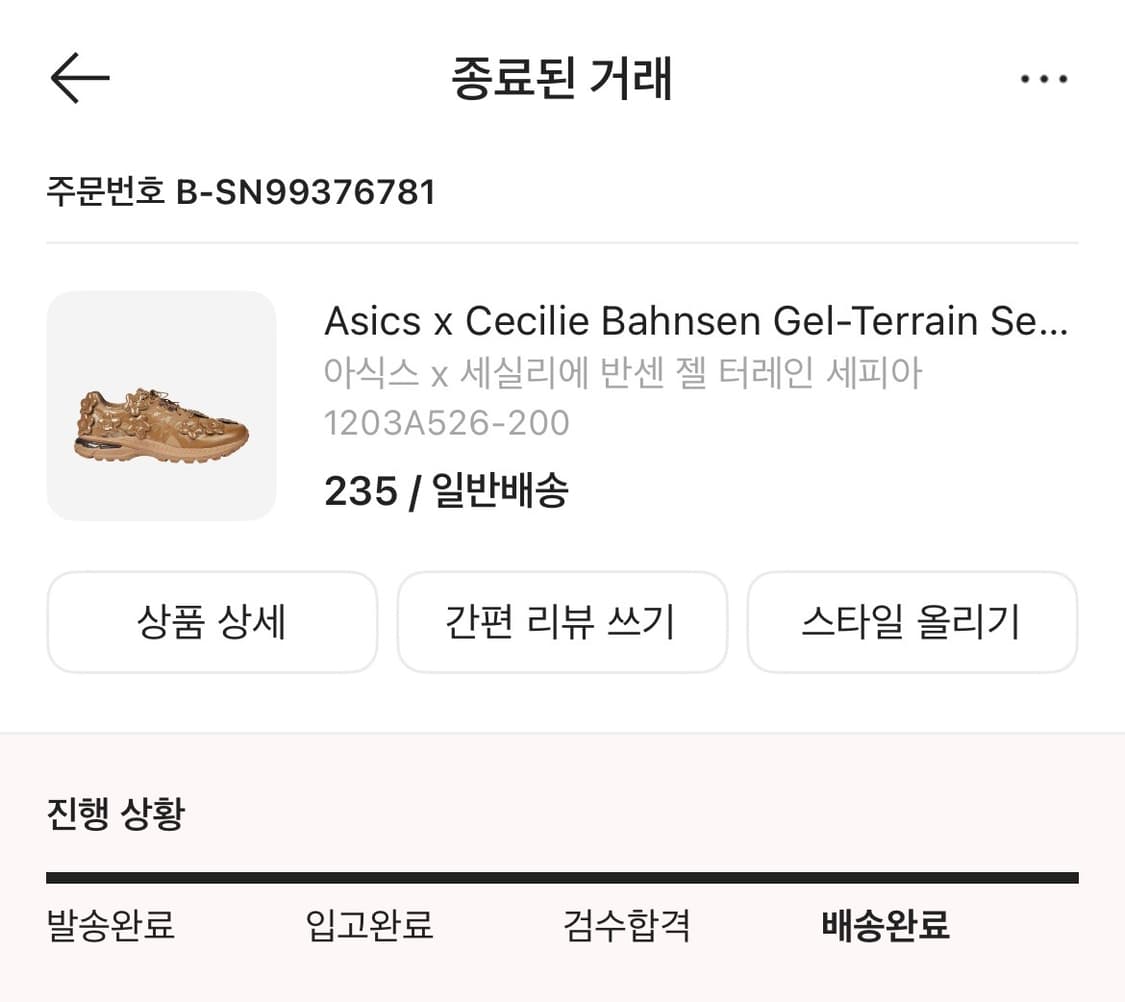The height and width of the screenshot is (1002, 1125).
Task: Select the 입고완료 progress step
Action: point(369,925)
